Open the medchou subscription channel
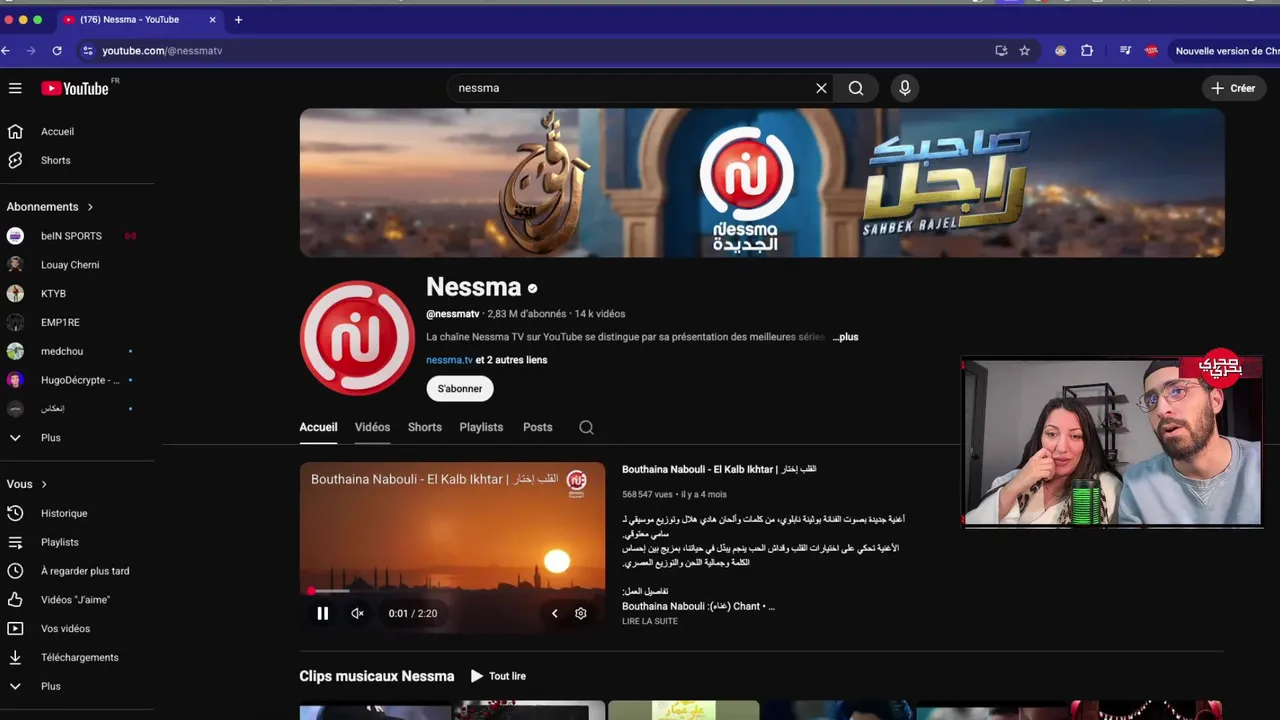Screen dimensions: 1280x720 point(62,351)
